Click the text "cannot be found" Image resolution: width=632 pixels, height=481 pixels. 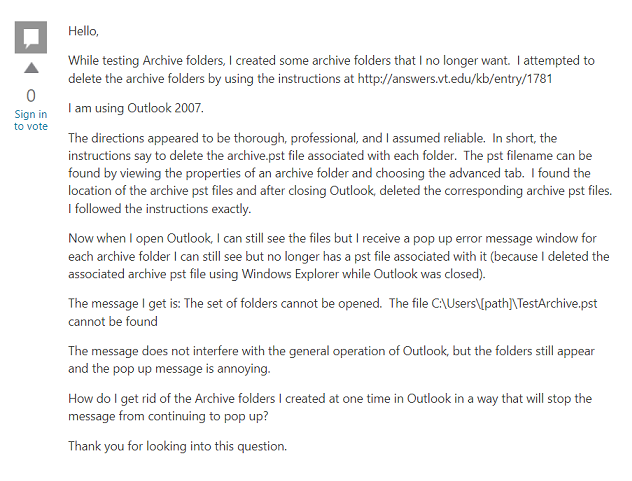pyautogui.click(x=113, y=321)
